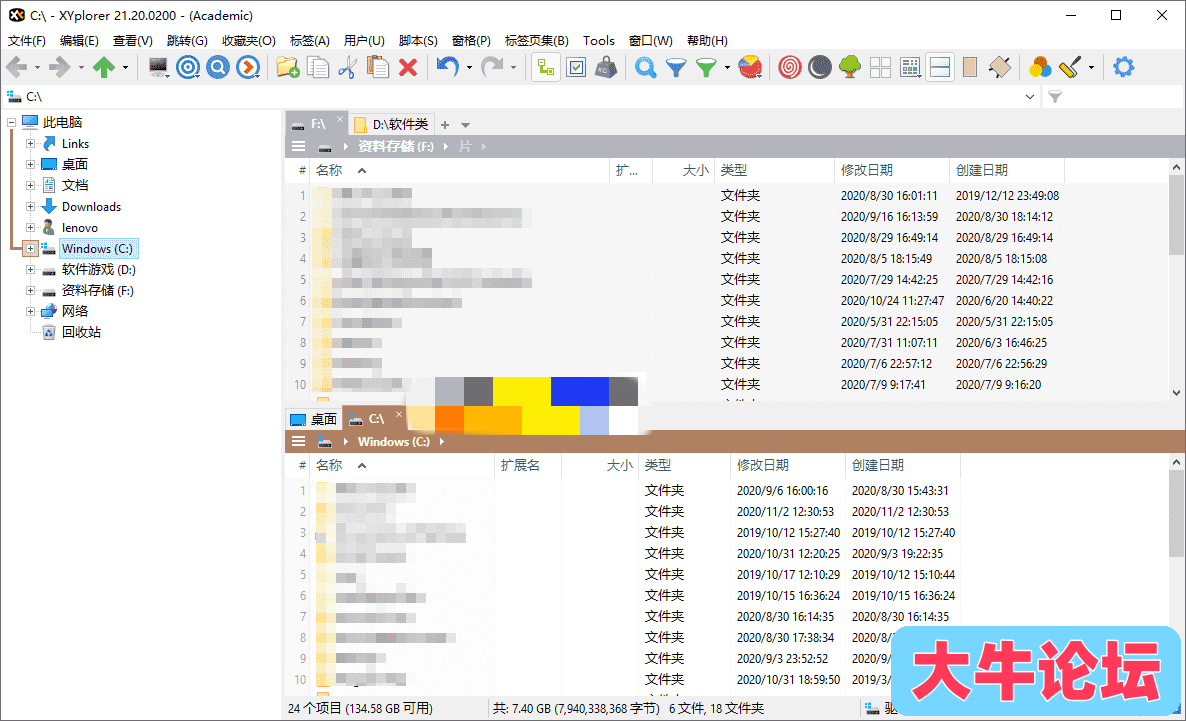Screen dimensions: 1186x721
Task: Open the 脚本(S) menu
Action: point(418,41)
